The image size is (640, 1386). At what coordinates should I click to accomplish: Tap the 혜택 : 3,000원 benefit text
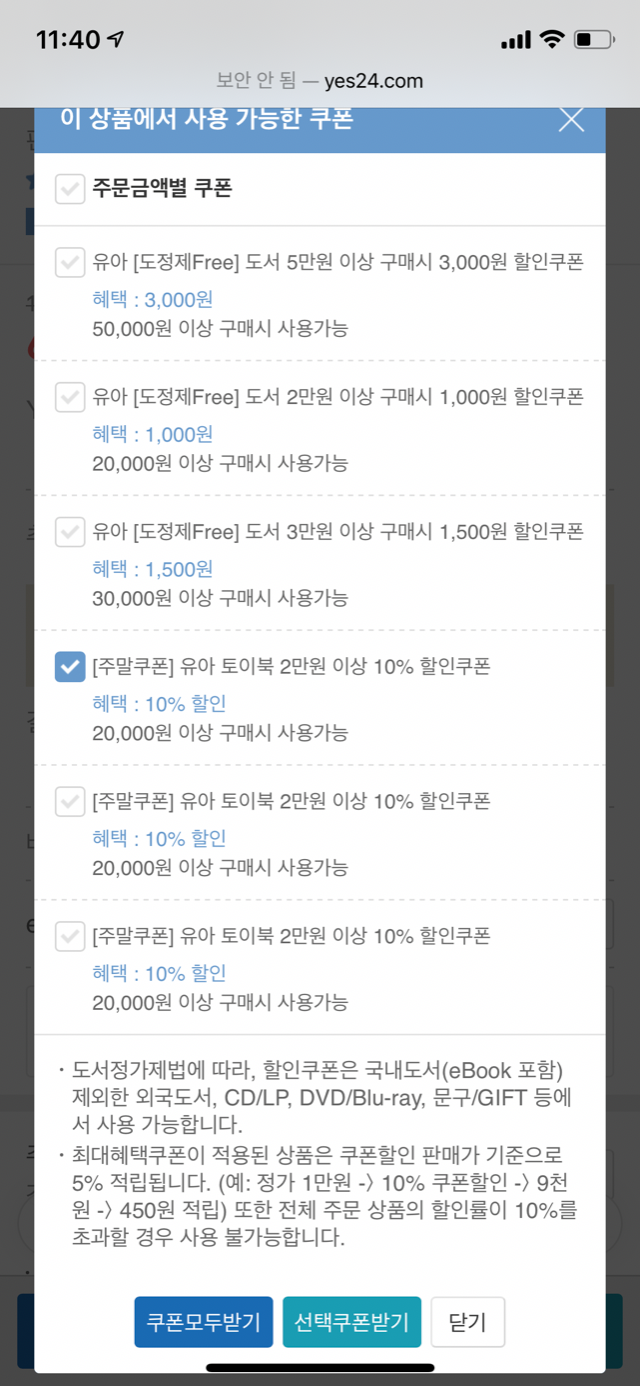coord(153,300)
